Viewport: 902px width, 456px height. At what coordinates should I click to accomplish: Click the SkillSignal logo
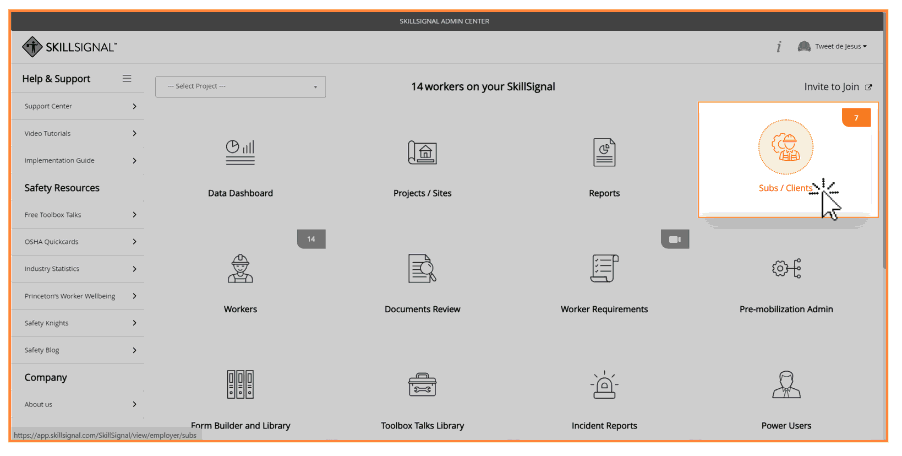[x=69, y=47]
